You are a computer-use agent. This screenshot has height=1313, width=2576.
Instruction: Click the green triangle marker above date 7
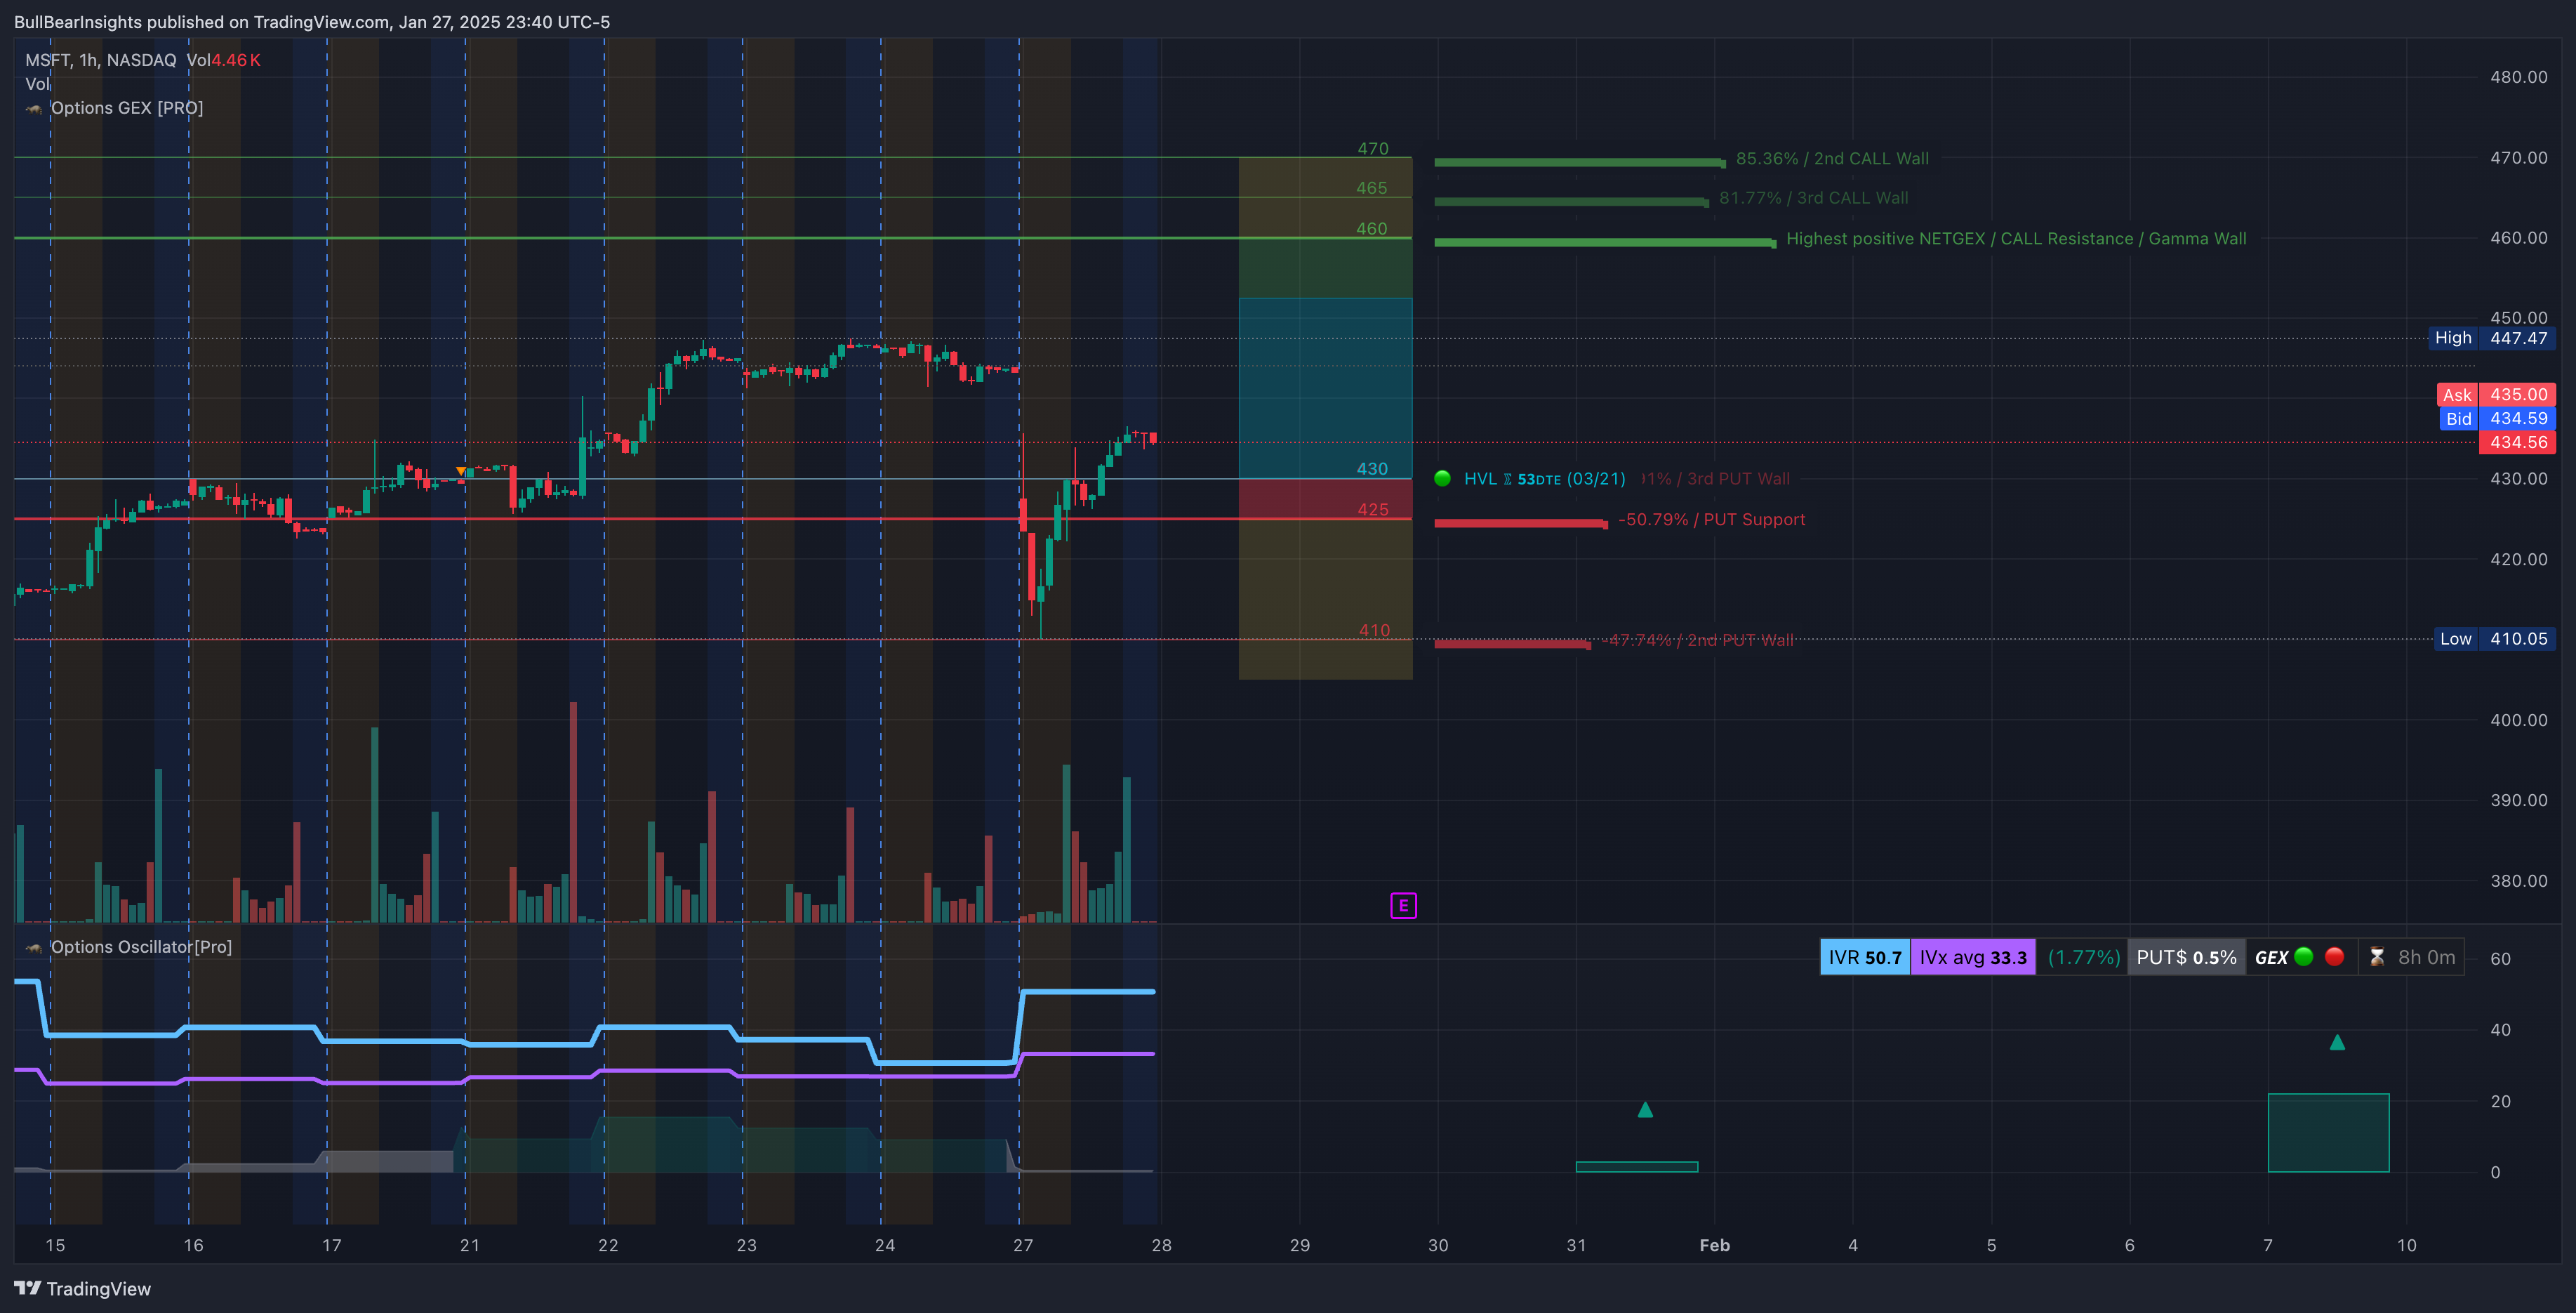2337,1042
